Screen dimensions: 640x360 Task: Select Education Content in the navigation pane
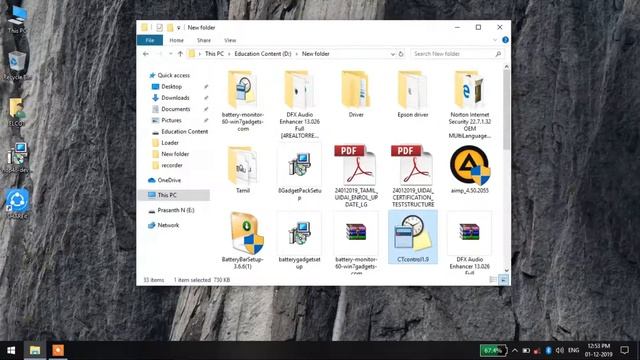(184, 131)
